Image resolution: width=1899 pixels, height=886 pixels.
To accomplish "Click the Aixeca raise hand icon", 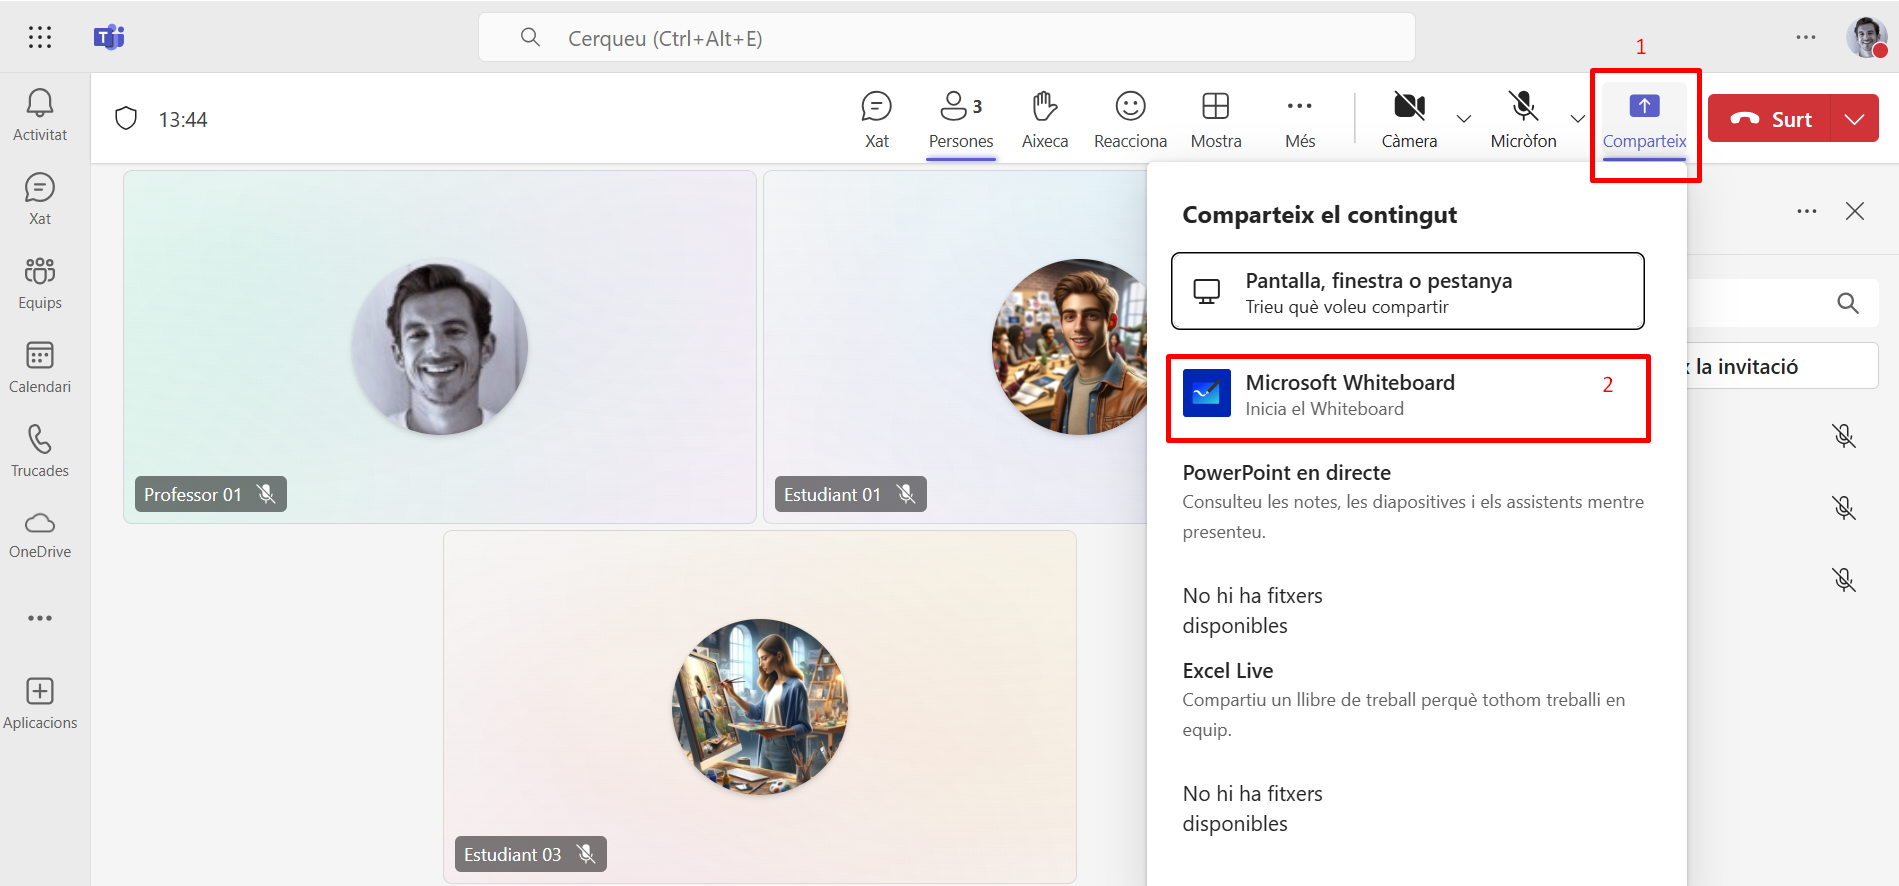I will pos(1045,119).
